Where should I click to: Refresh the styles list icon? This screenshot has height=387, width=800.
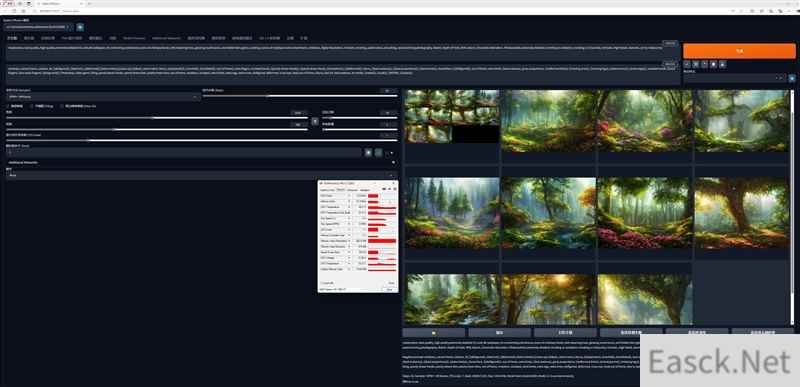792,78
